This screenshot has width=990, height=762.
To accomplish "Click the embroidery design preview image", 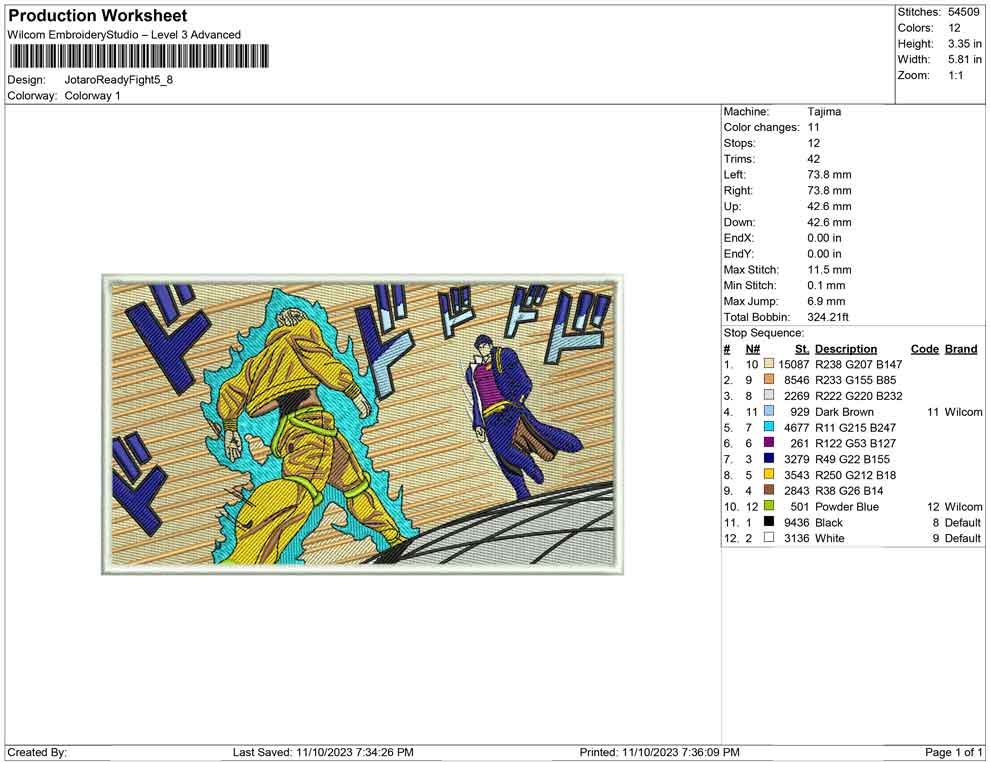I will click(x=362, y=424).
